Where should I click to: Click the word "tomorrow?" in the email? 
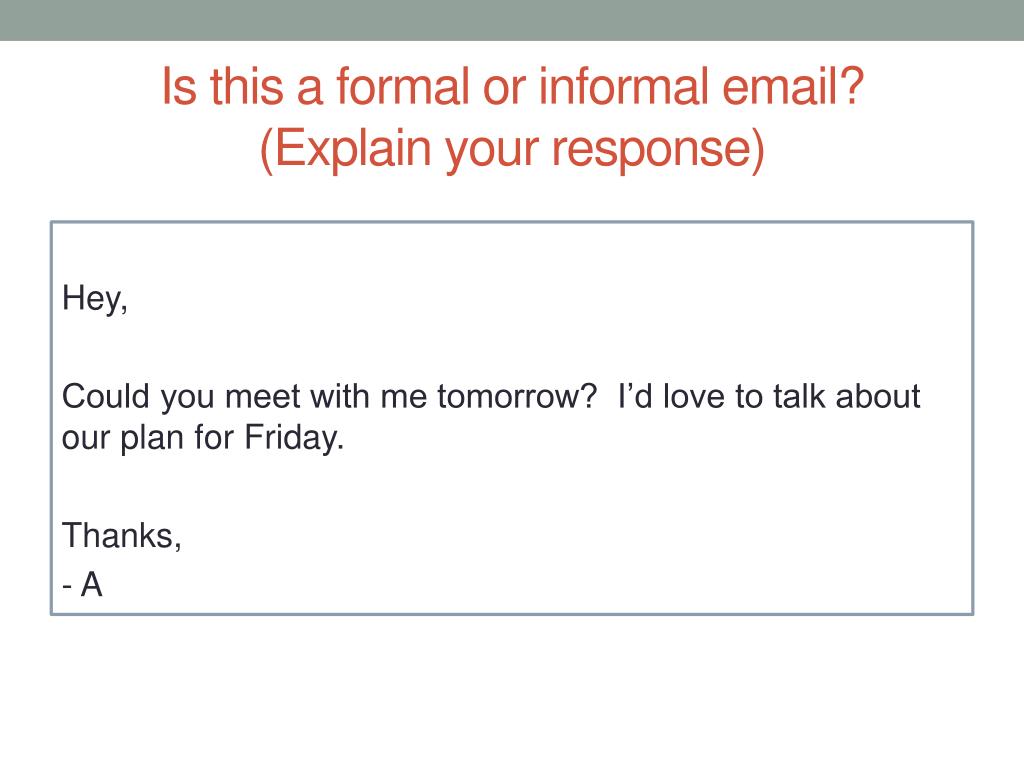coord(517,396)
